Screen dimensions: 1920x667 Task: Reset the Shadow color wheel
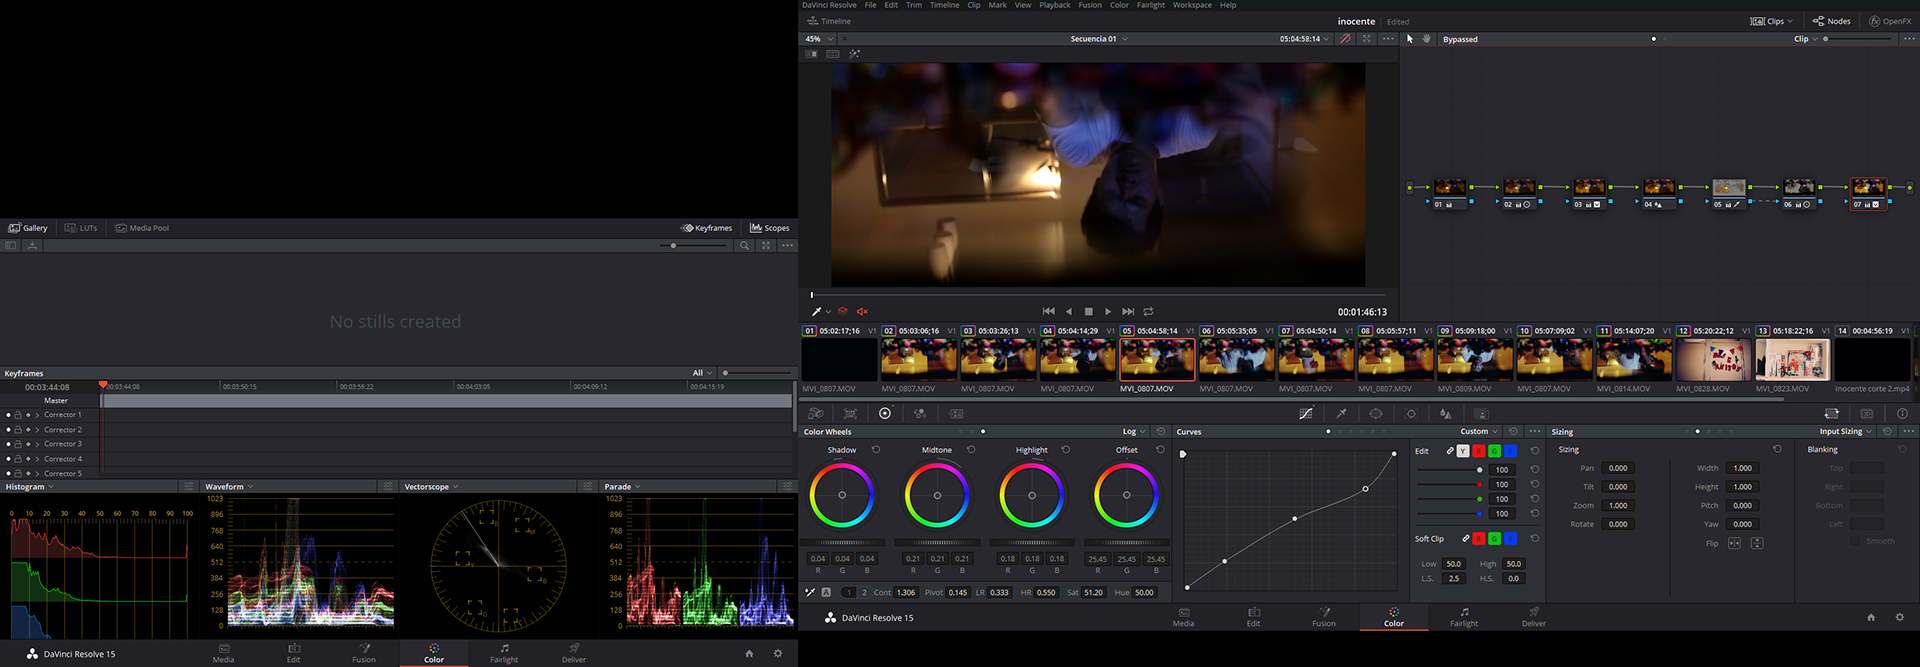pyautogui.click(x=876, y=450)
